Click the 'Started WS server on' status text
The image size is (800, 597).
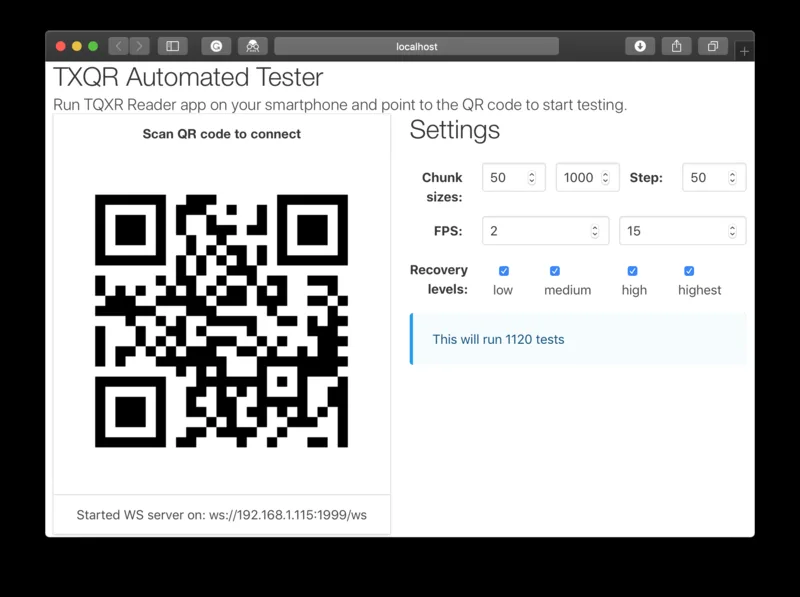[x=221, y=515]
